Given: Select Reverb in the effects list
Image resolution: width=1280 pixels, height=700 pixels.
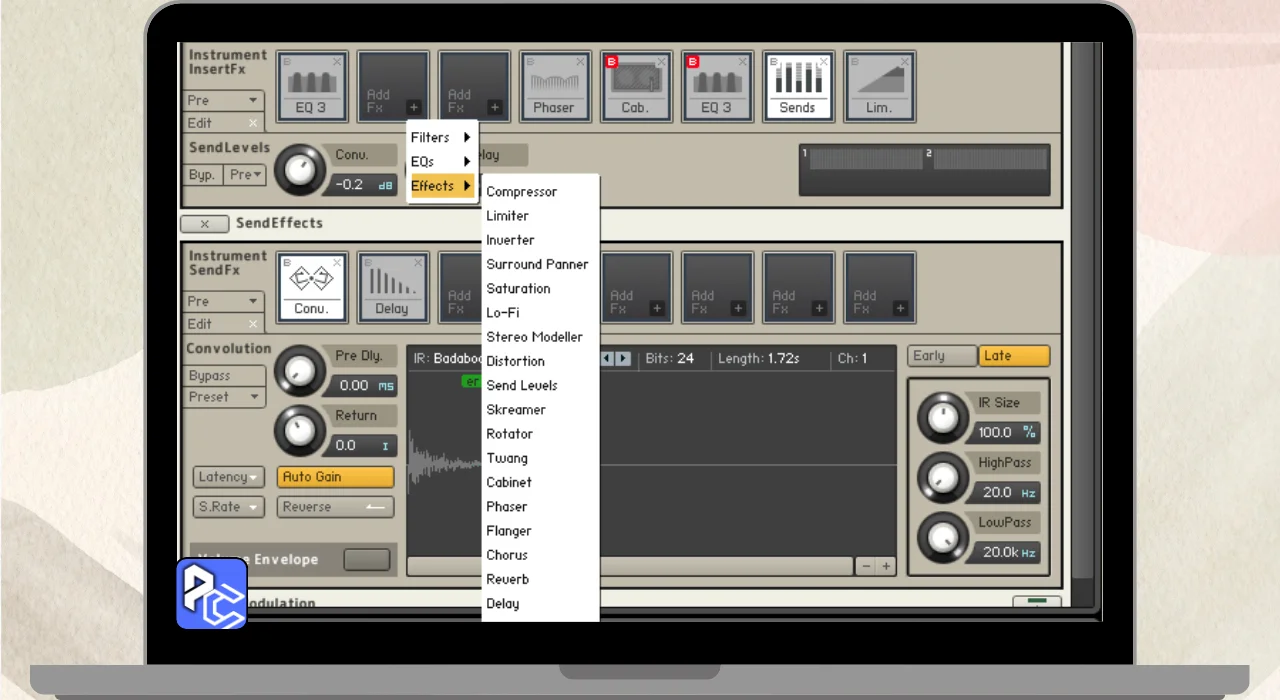Looking at the screenshot, I should click(507, 580).
